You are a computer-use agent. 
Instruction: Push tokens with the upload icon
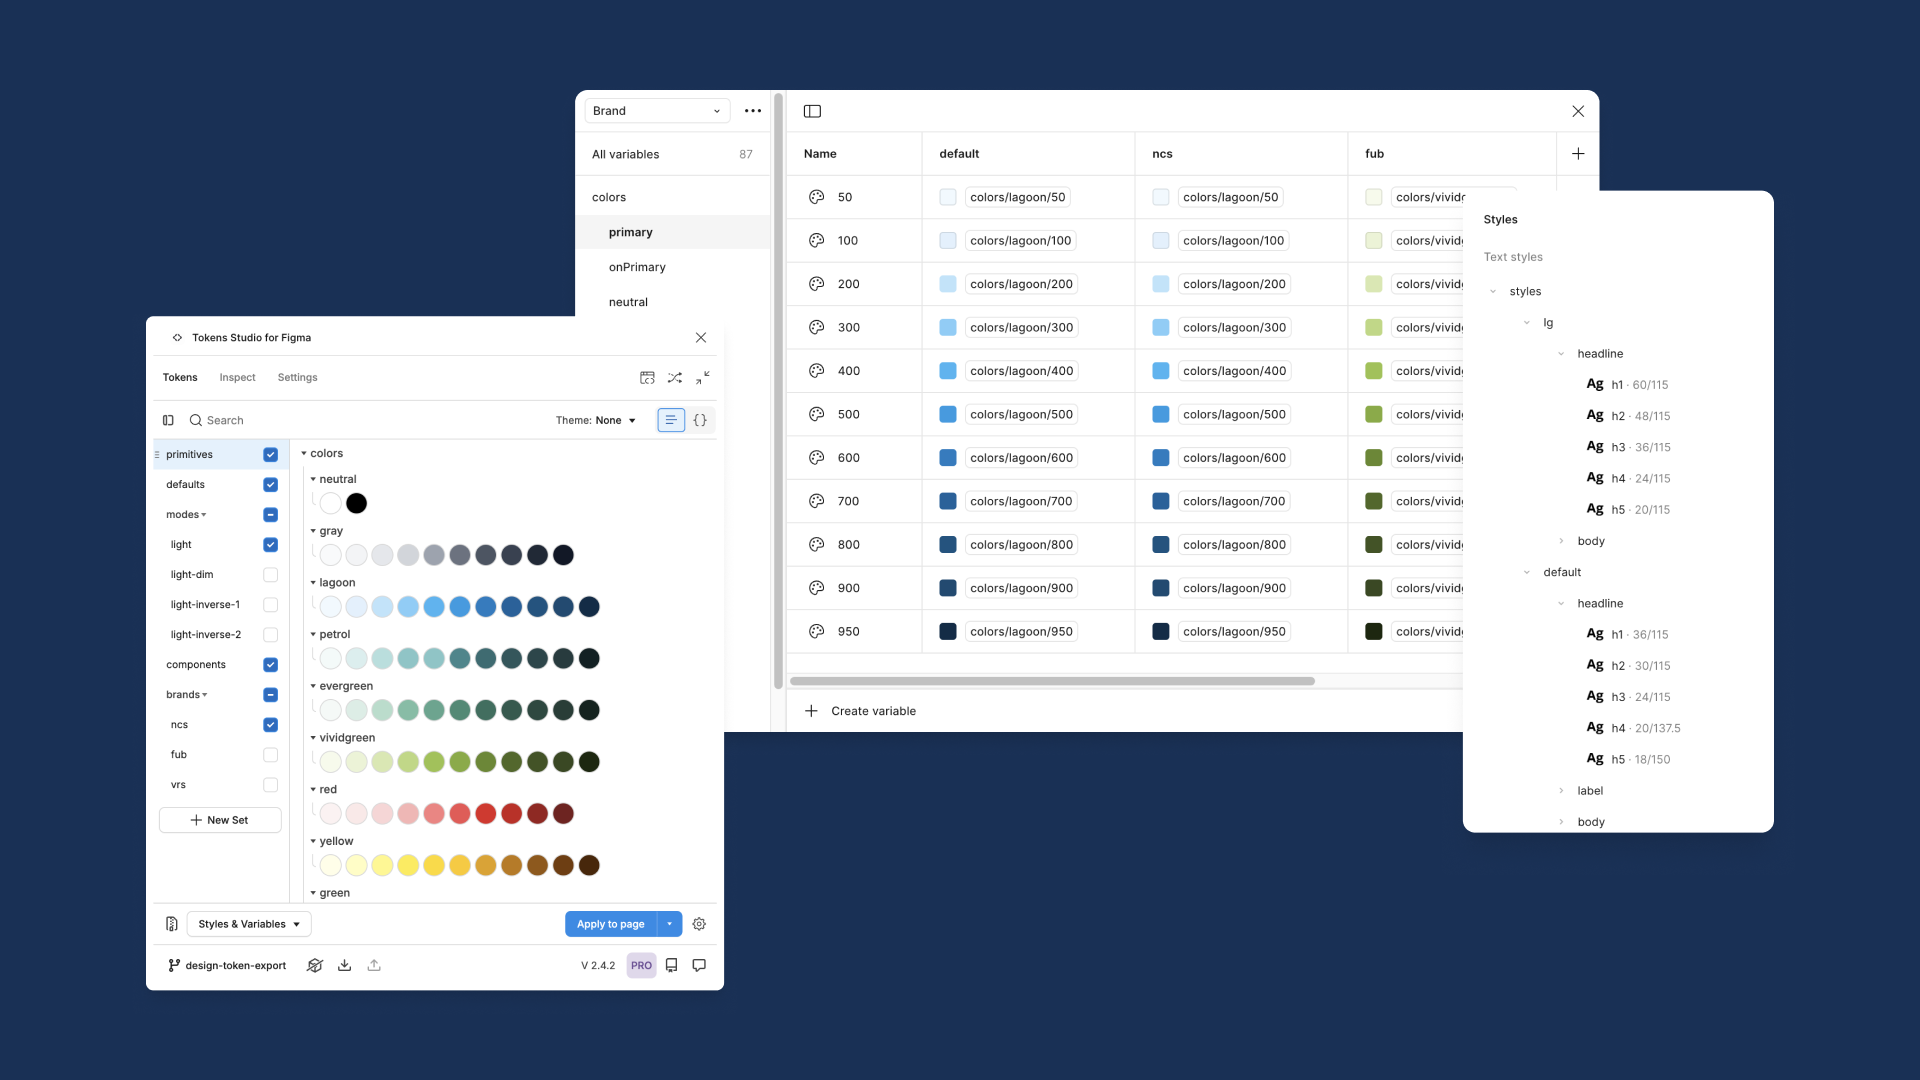(x=374, y=966)
